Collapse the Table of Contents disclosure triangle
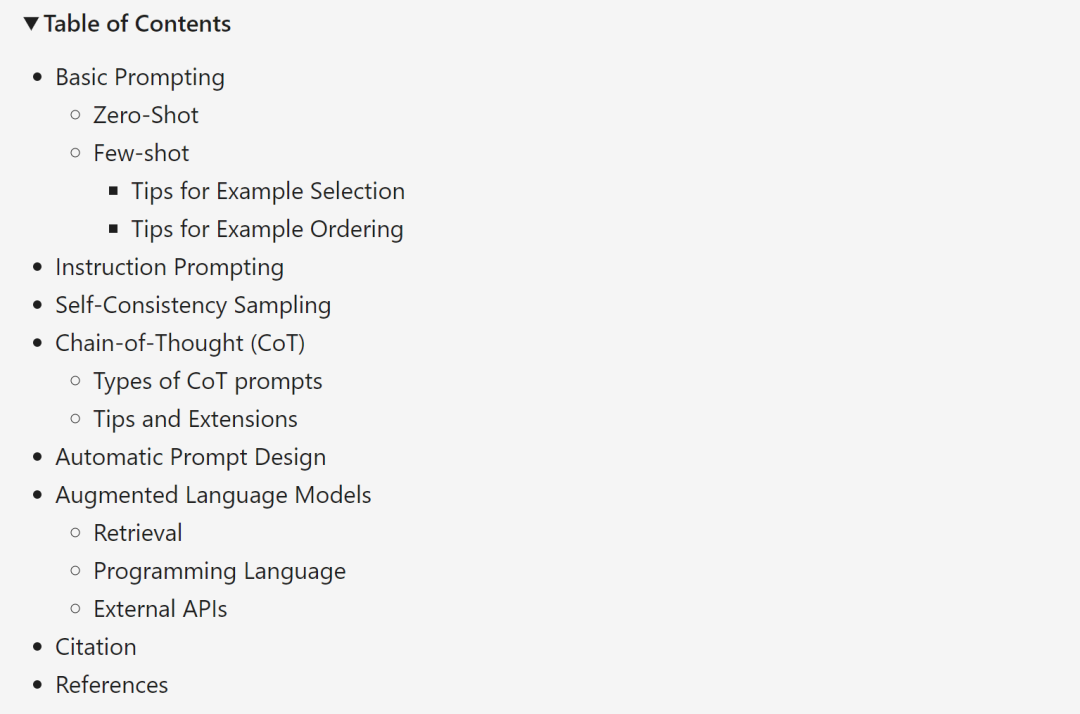1080x714 pixels. click(29, 22)
